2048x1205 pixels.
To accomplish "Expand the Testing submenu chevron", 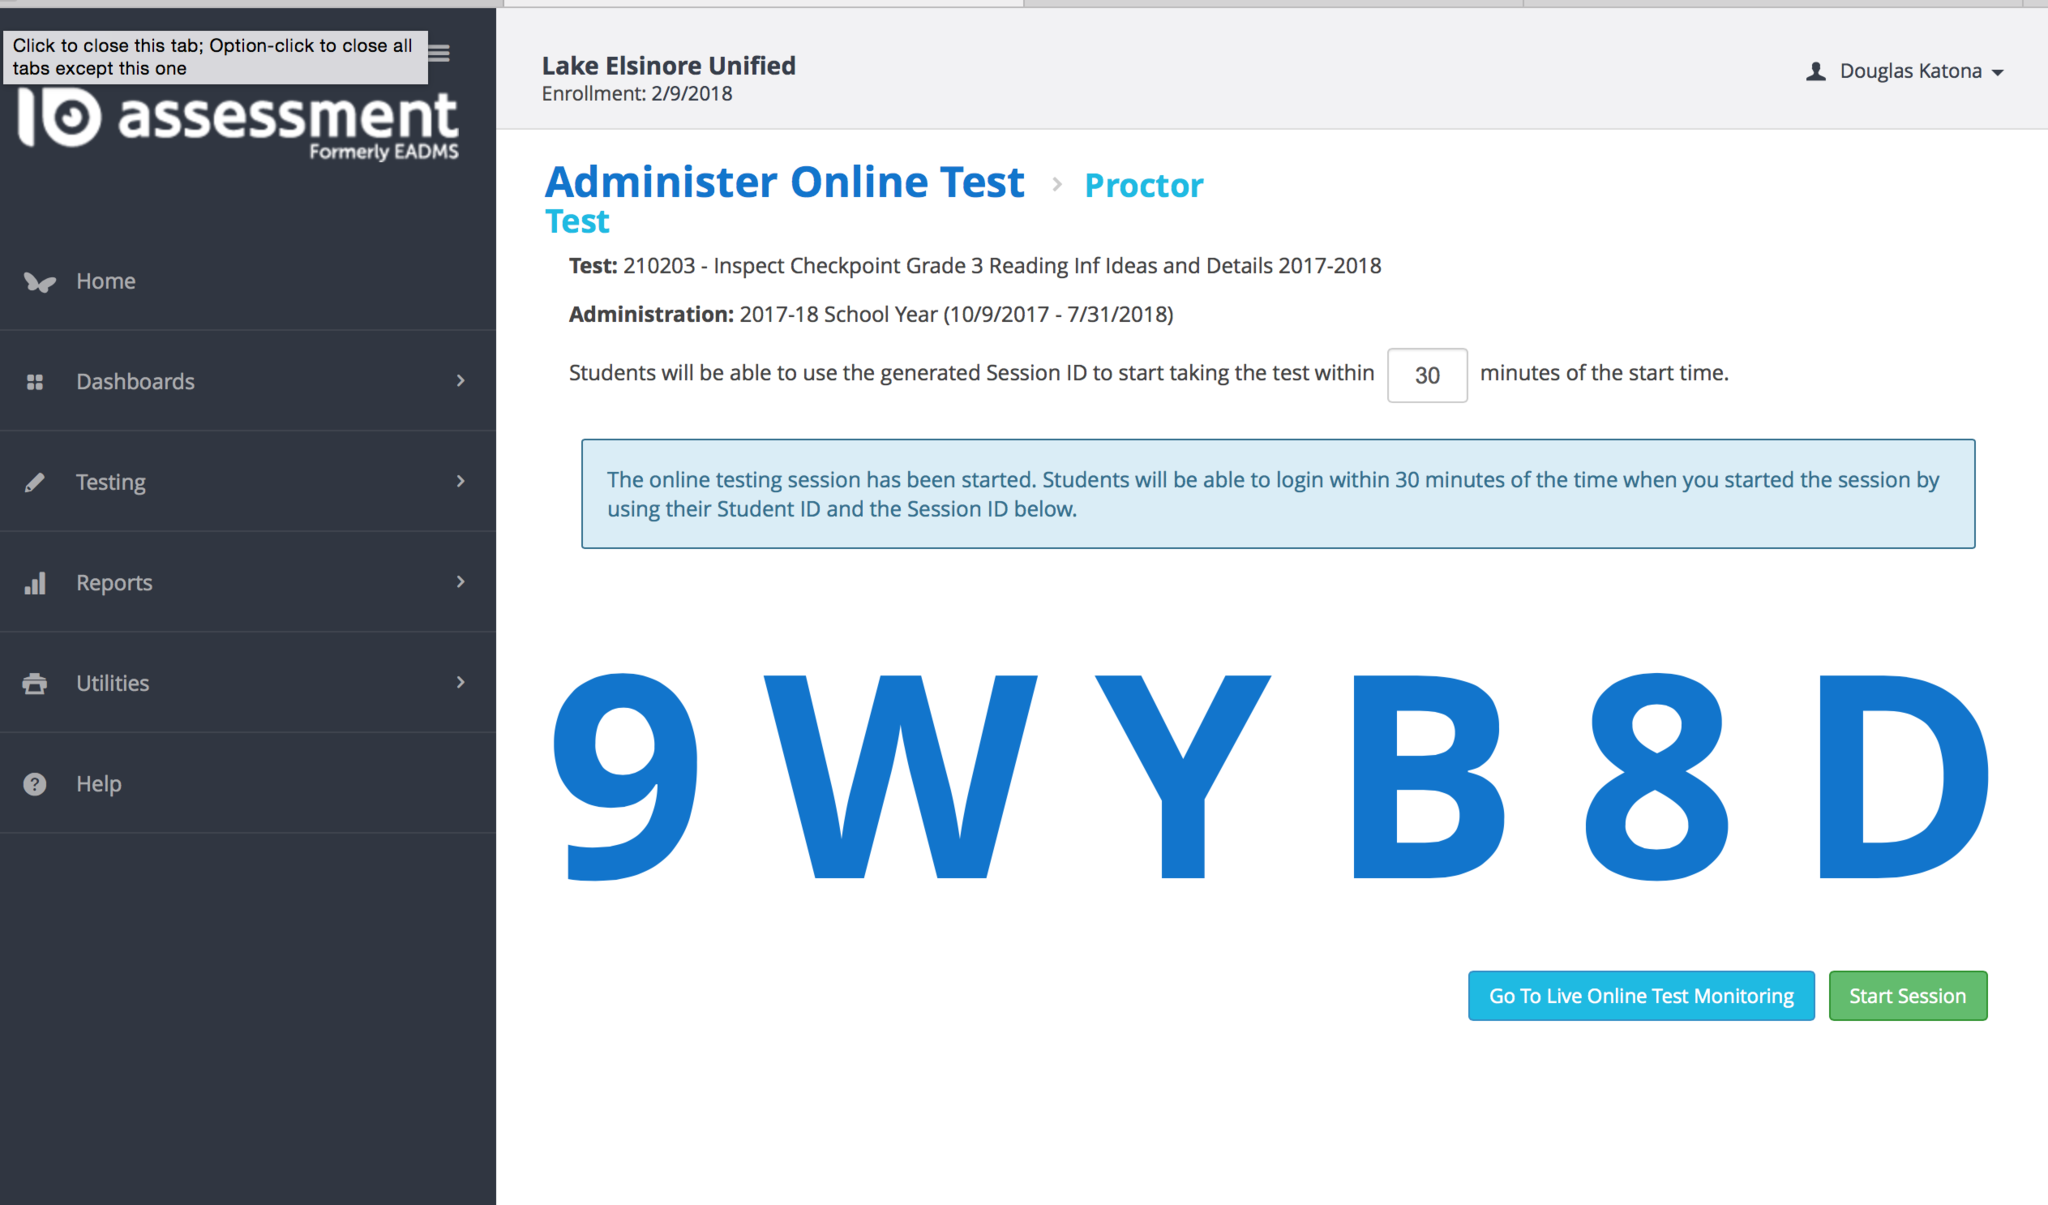I will (460, 481).
